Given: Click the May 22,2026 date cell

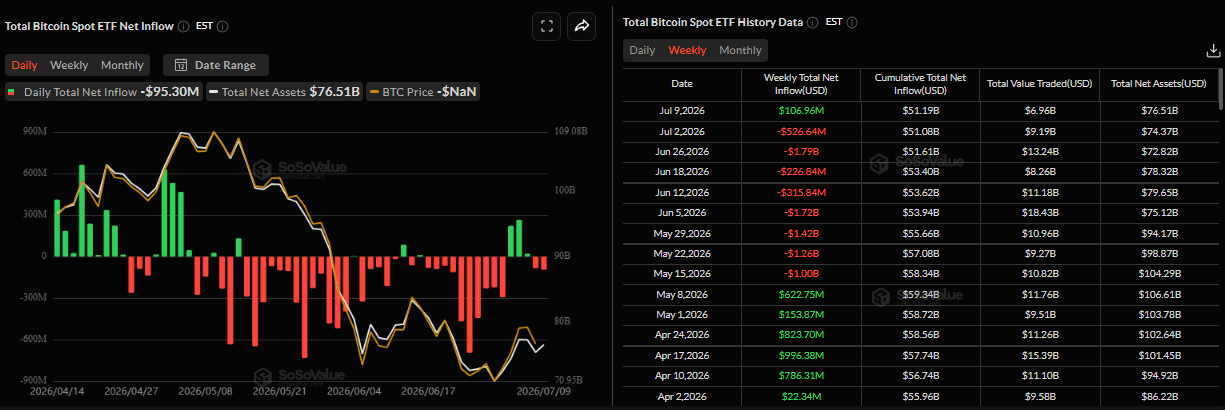Looking at the screenshot, I should [x=681, y=253].
